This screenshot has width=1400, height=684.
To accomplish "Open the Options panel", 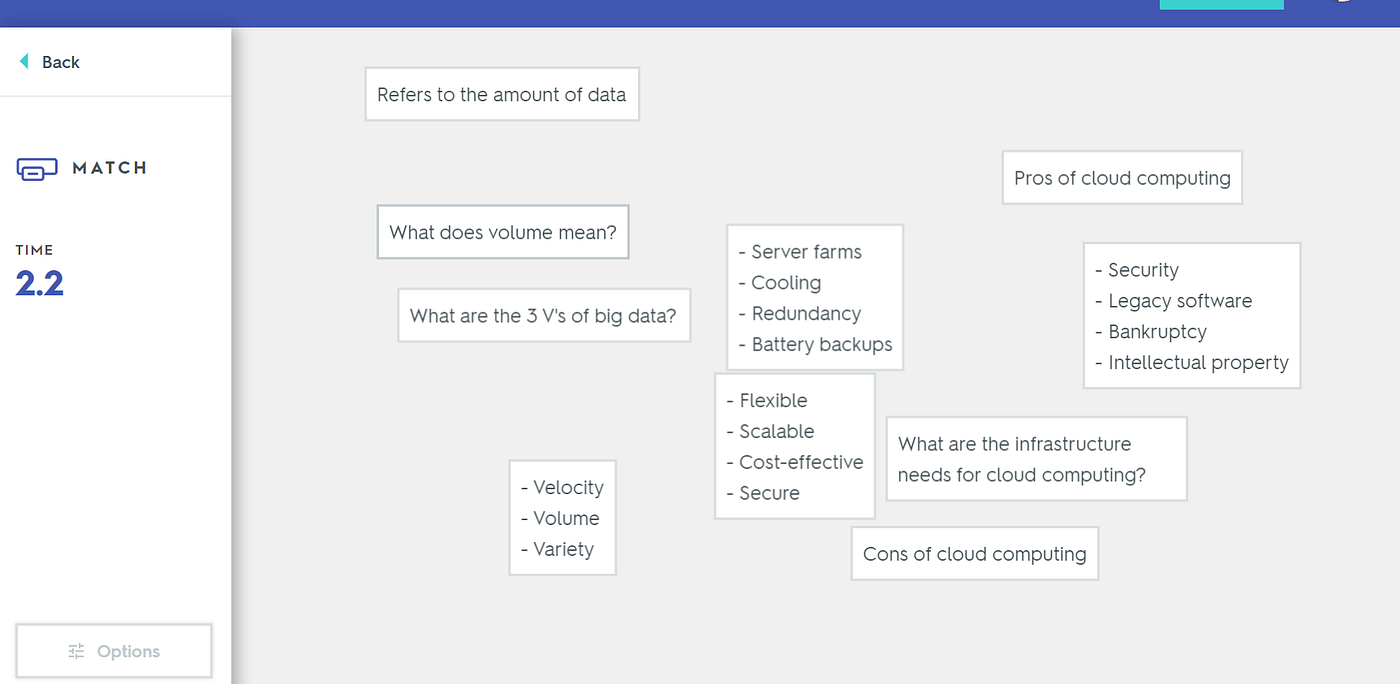I will pos(113,650).
